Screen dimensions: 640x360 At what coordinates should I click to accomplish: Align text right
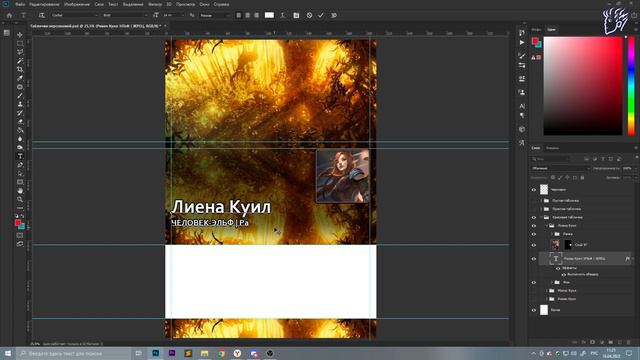(x=256, y=15)
